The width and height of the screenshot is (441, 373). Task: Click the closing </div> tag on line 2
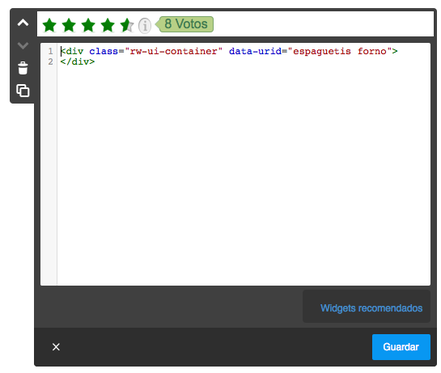tap(77, 62)
